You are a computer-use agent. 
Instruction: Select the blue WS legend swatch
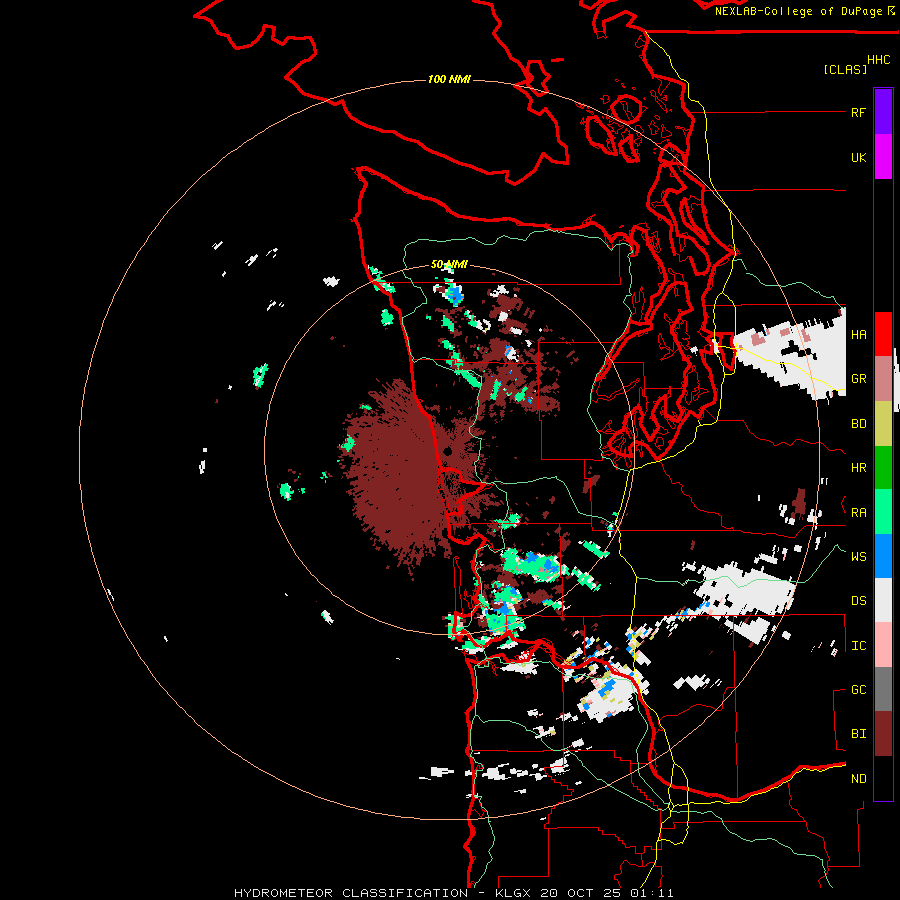coord(883,556)
